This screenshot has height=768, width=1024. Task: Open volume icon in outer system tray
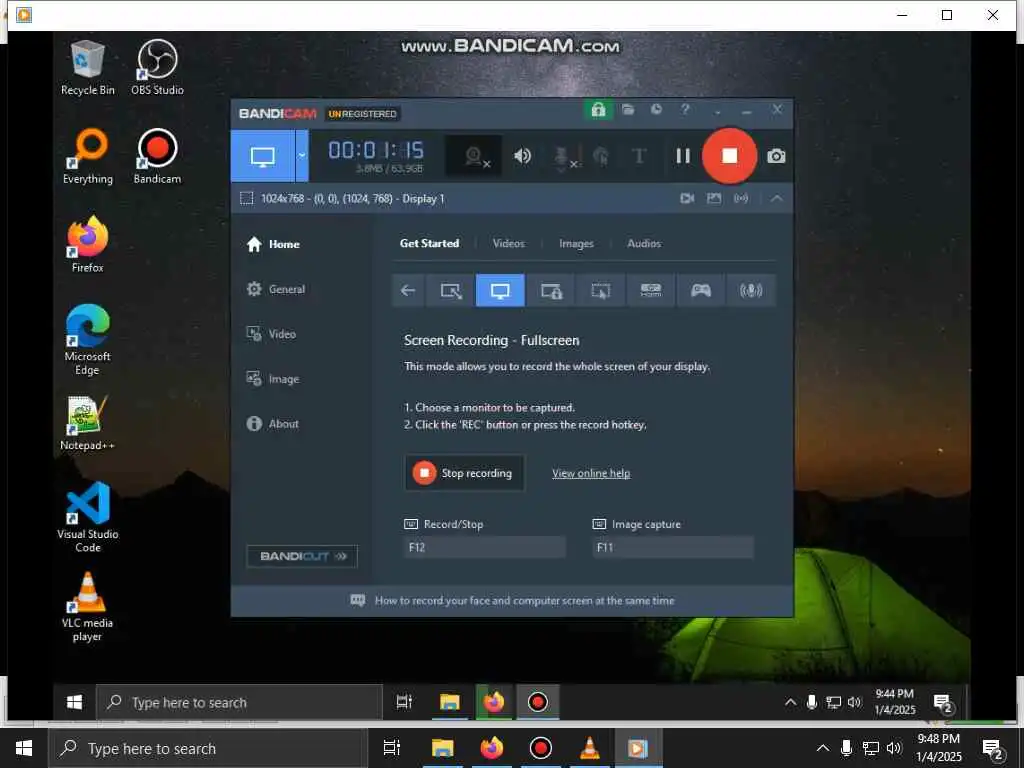(894, 748)
